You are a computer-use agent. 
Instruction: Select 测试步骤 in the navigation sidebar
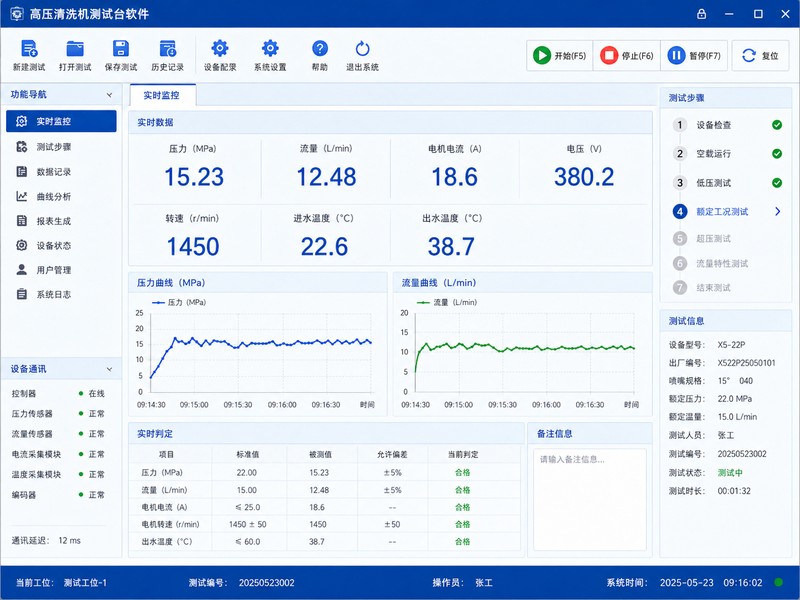[x=61, y=147]
